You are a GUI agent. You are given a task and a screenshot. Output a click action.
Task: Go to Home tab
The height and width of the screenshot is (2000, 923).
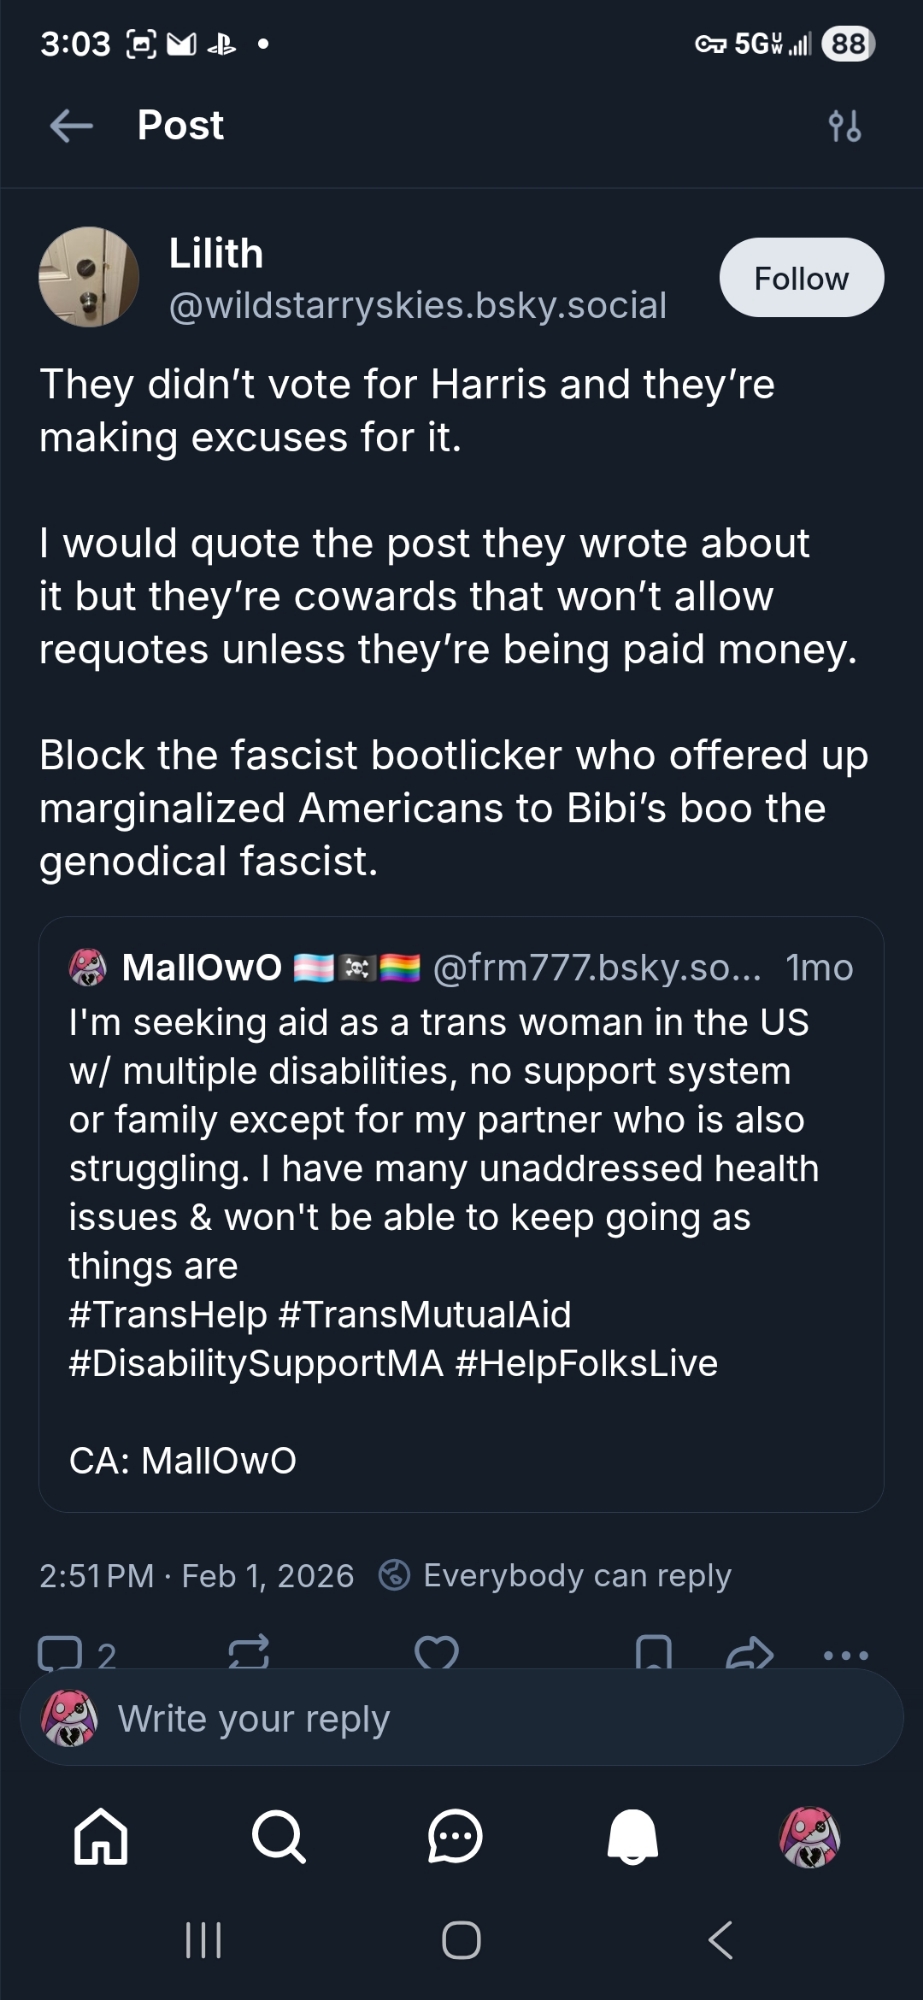[101, 1837]
